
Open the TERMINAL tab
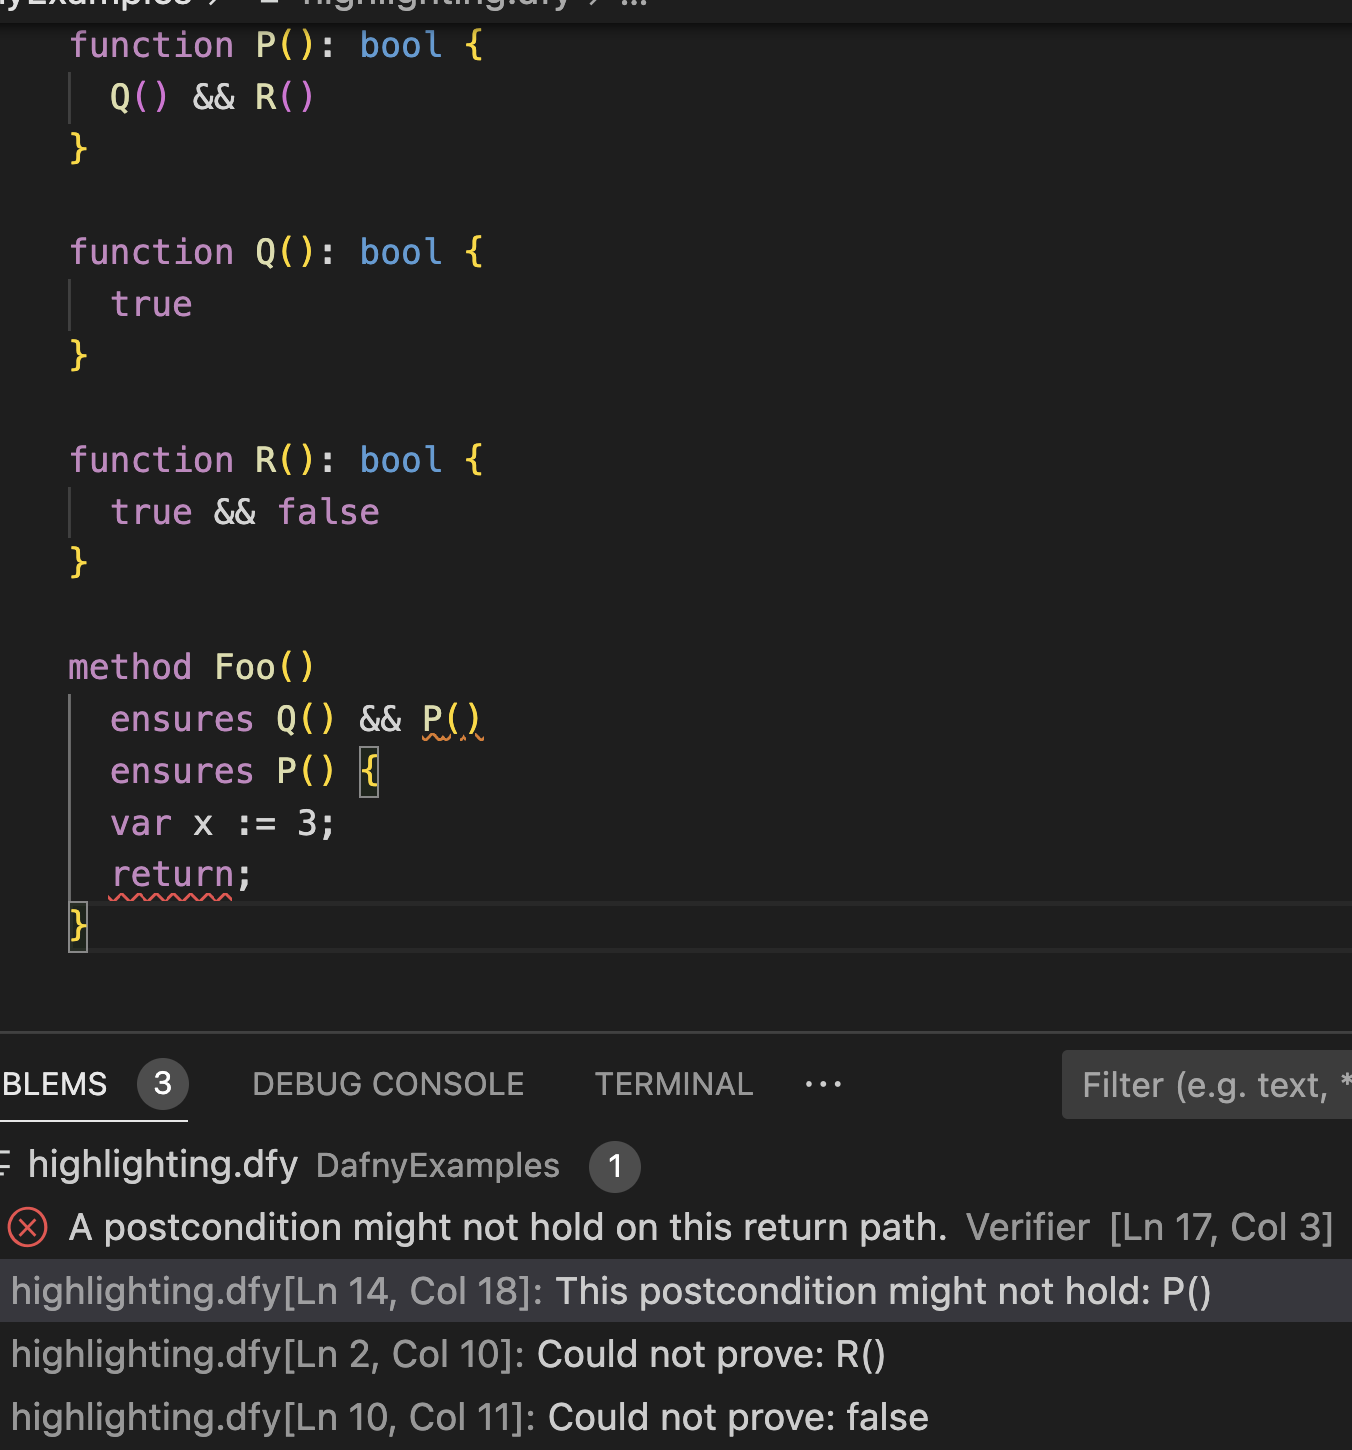674,1084
